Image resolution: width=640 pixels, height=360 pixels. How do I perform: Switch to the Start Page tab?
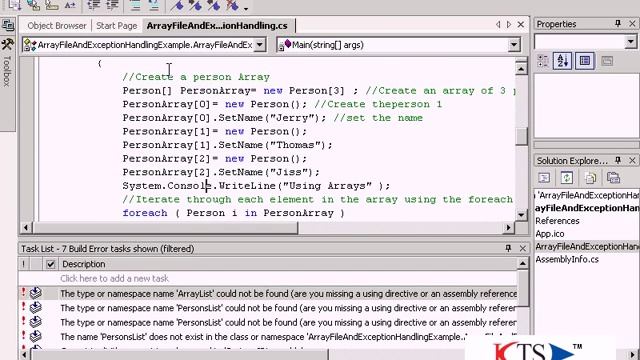tap(116, 26)
